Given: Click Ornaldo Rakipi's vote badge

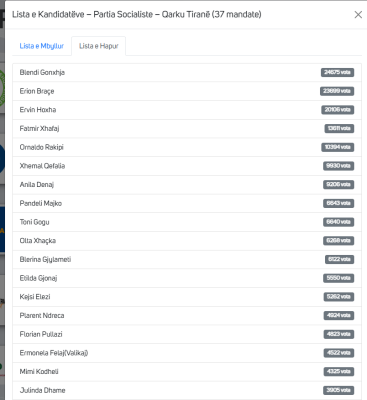Looking at the screenshot, I should 338,147.
